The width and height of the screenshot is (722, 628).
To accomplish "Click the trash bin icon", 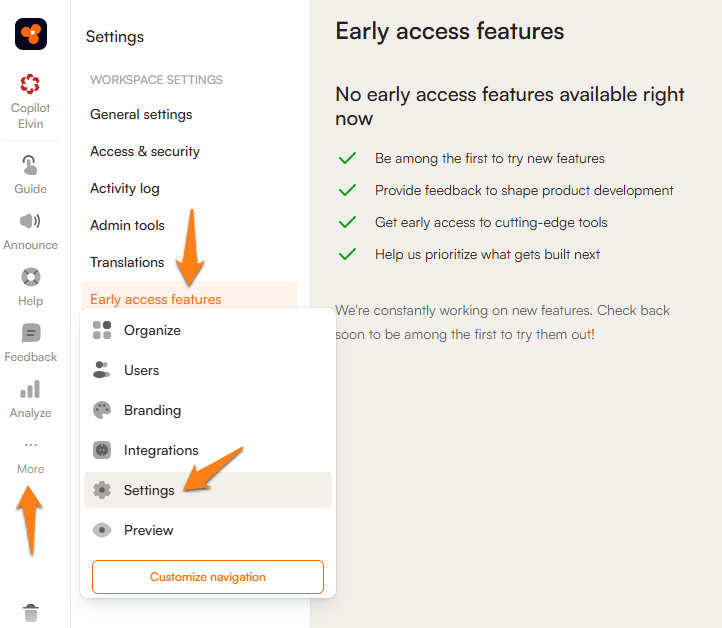I will point(31,612).
